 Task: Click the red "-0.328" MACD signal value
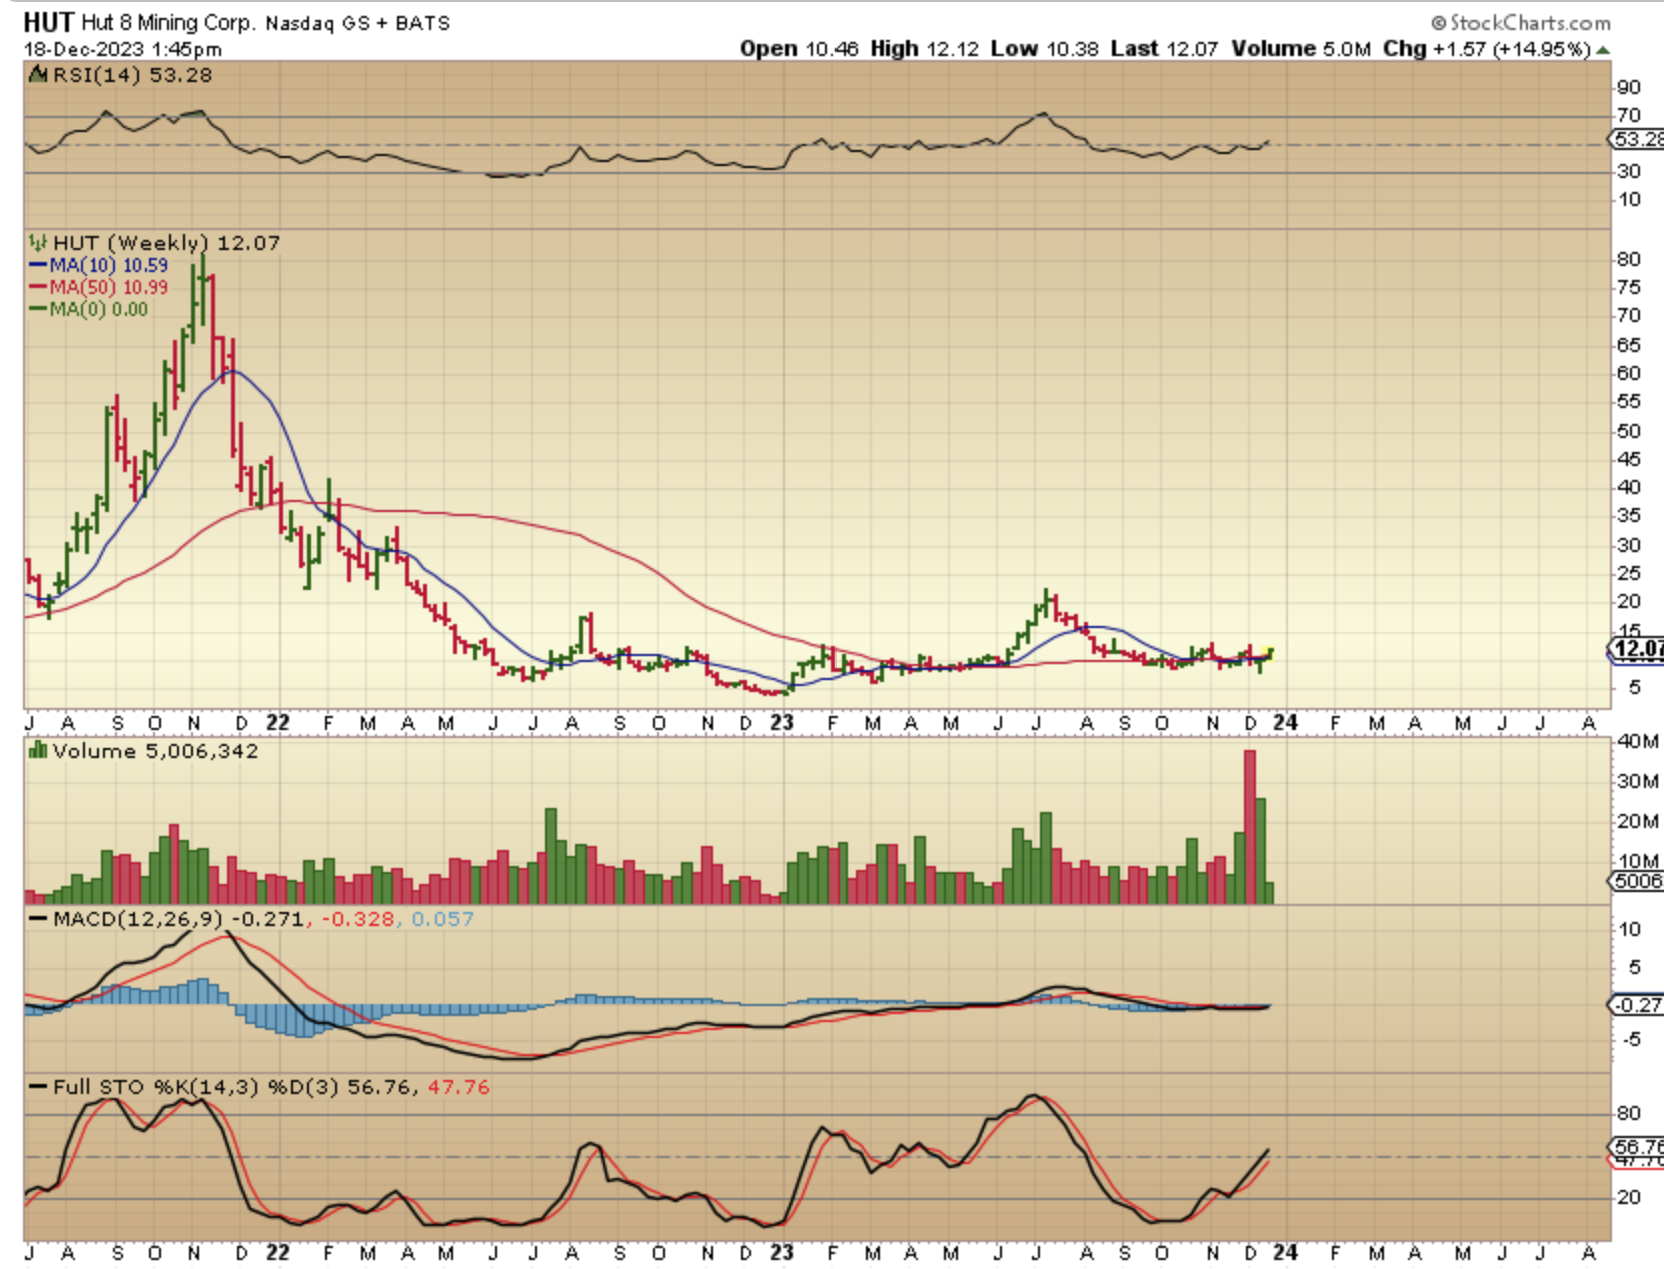(x=358, y=919)
